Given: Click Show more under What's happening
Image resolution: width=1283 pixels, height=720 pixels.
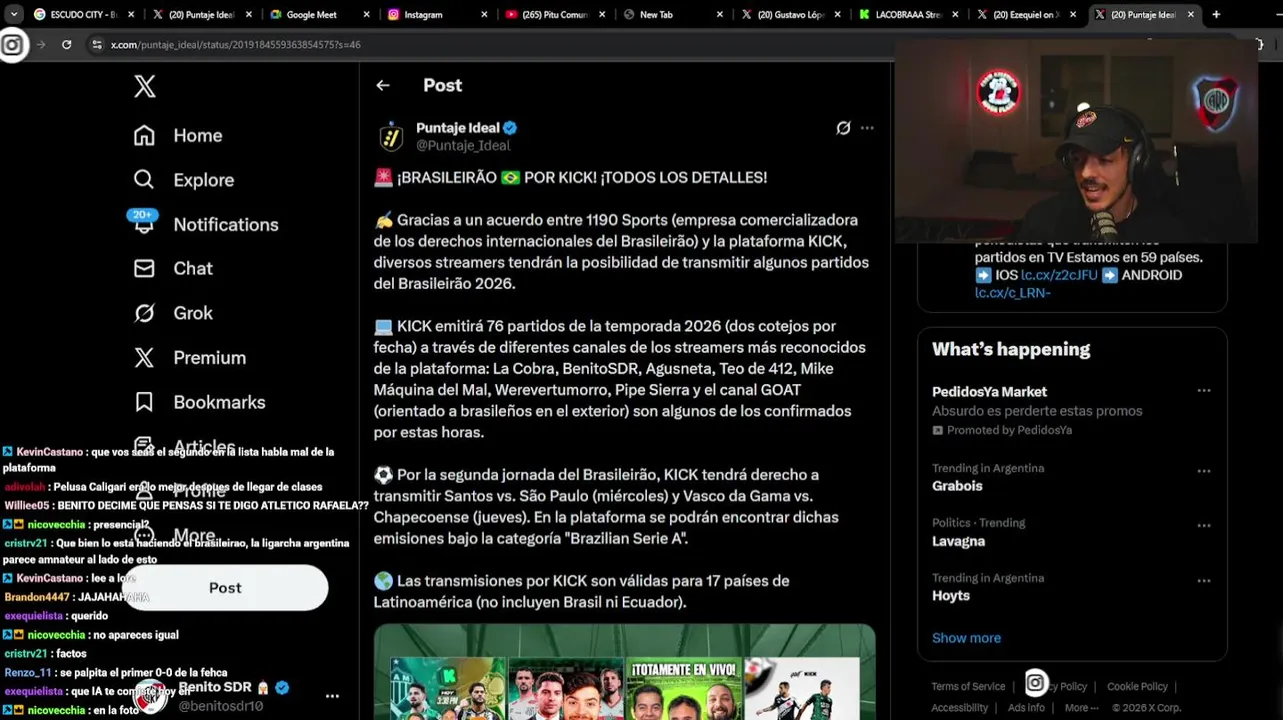Looking at the screenshot, I should click(966, 638).
